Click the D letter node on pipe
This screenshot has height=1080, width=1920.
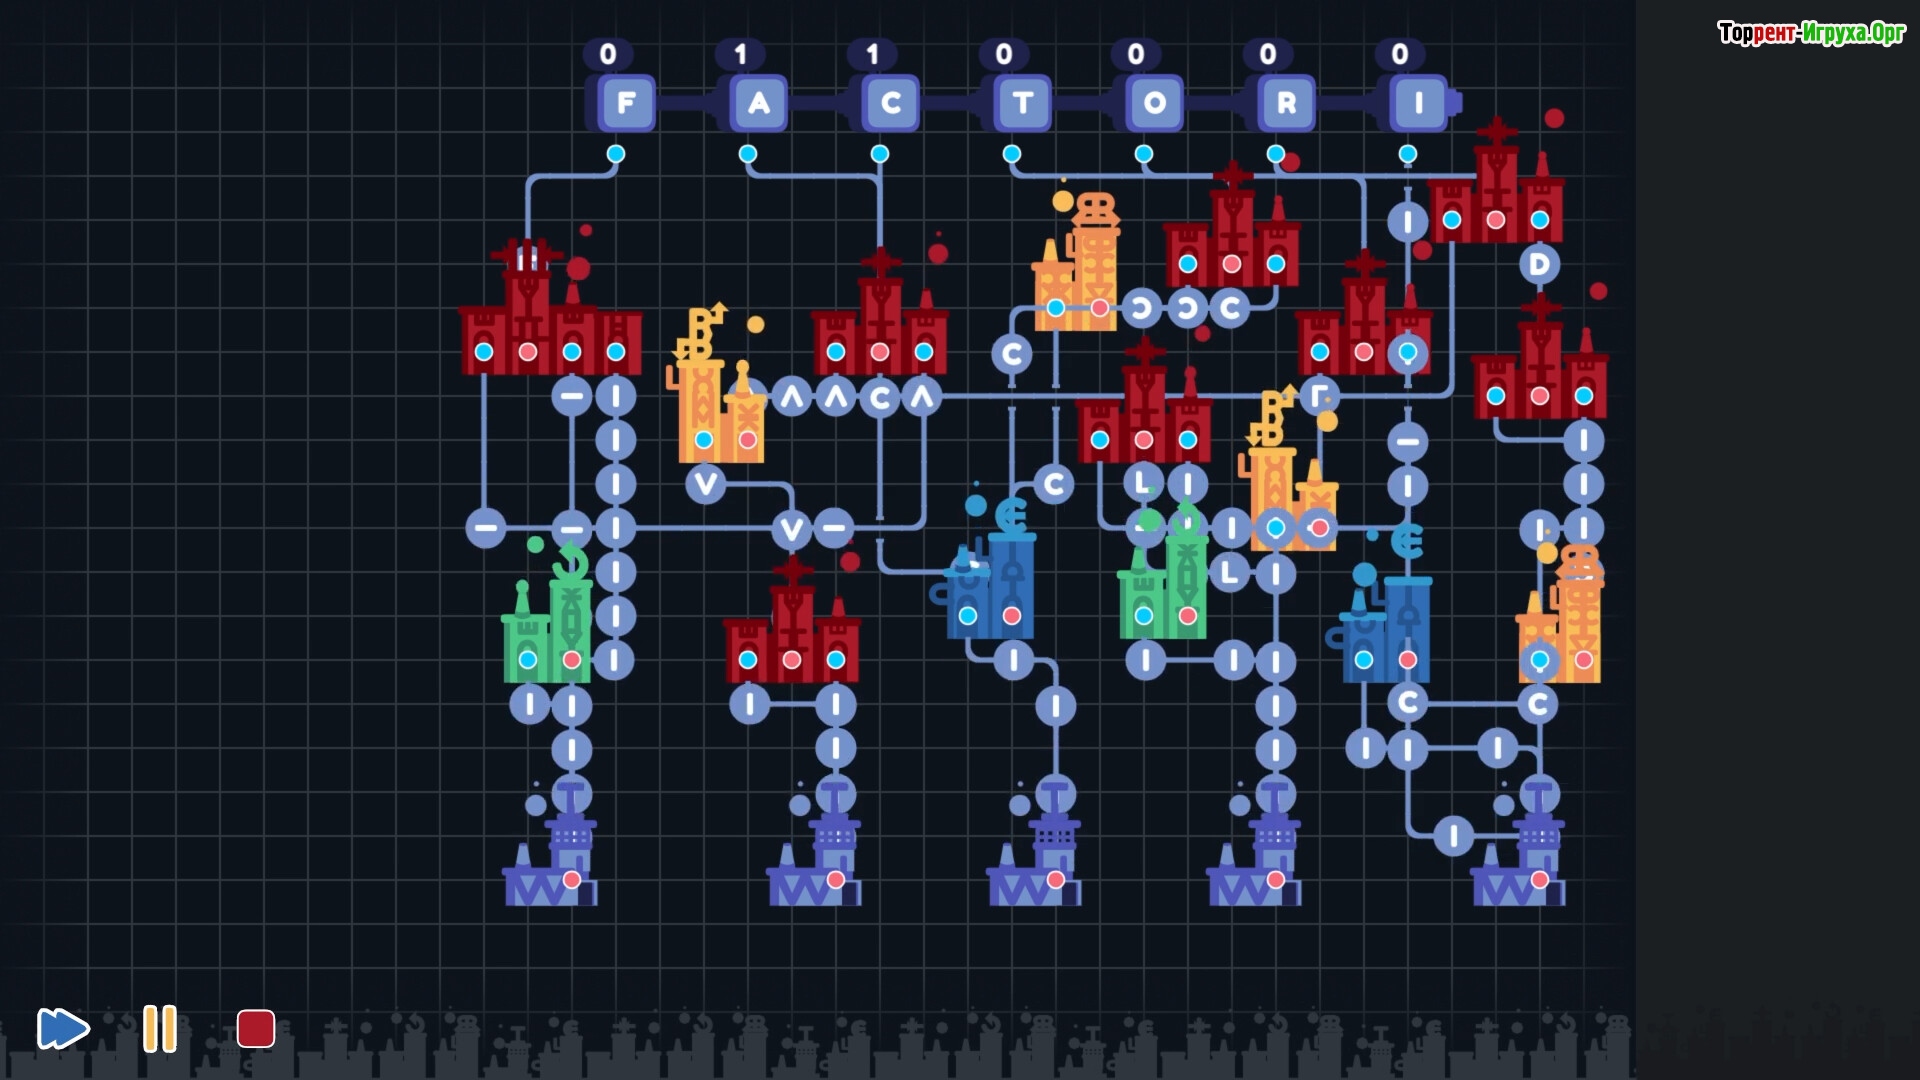click(1540, 265)
